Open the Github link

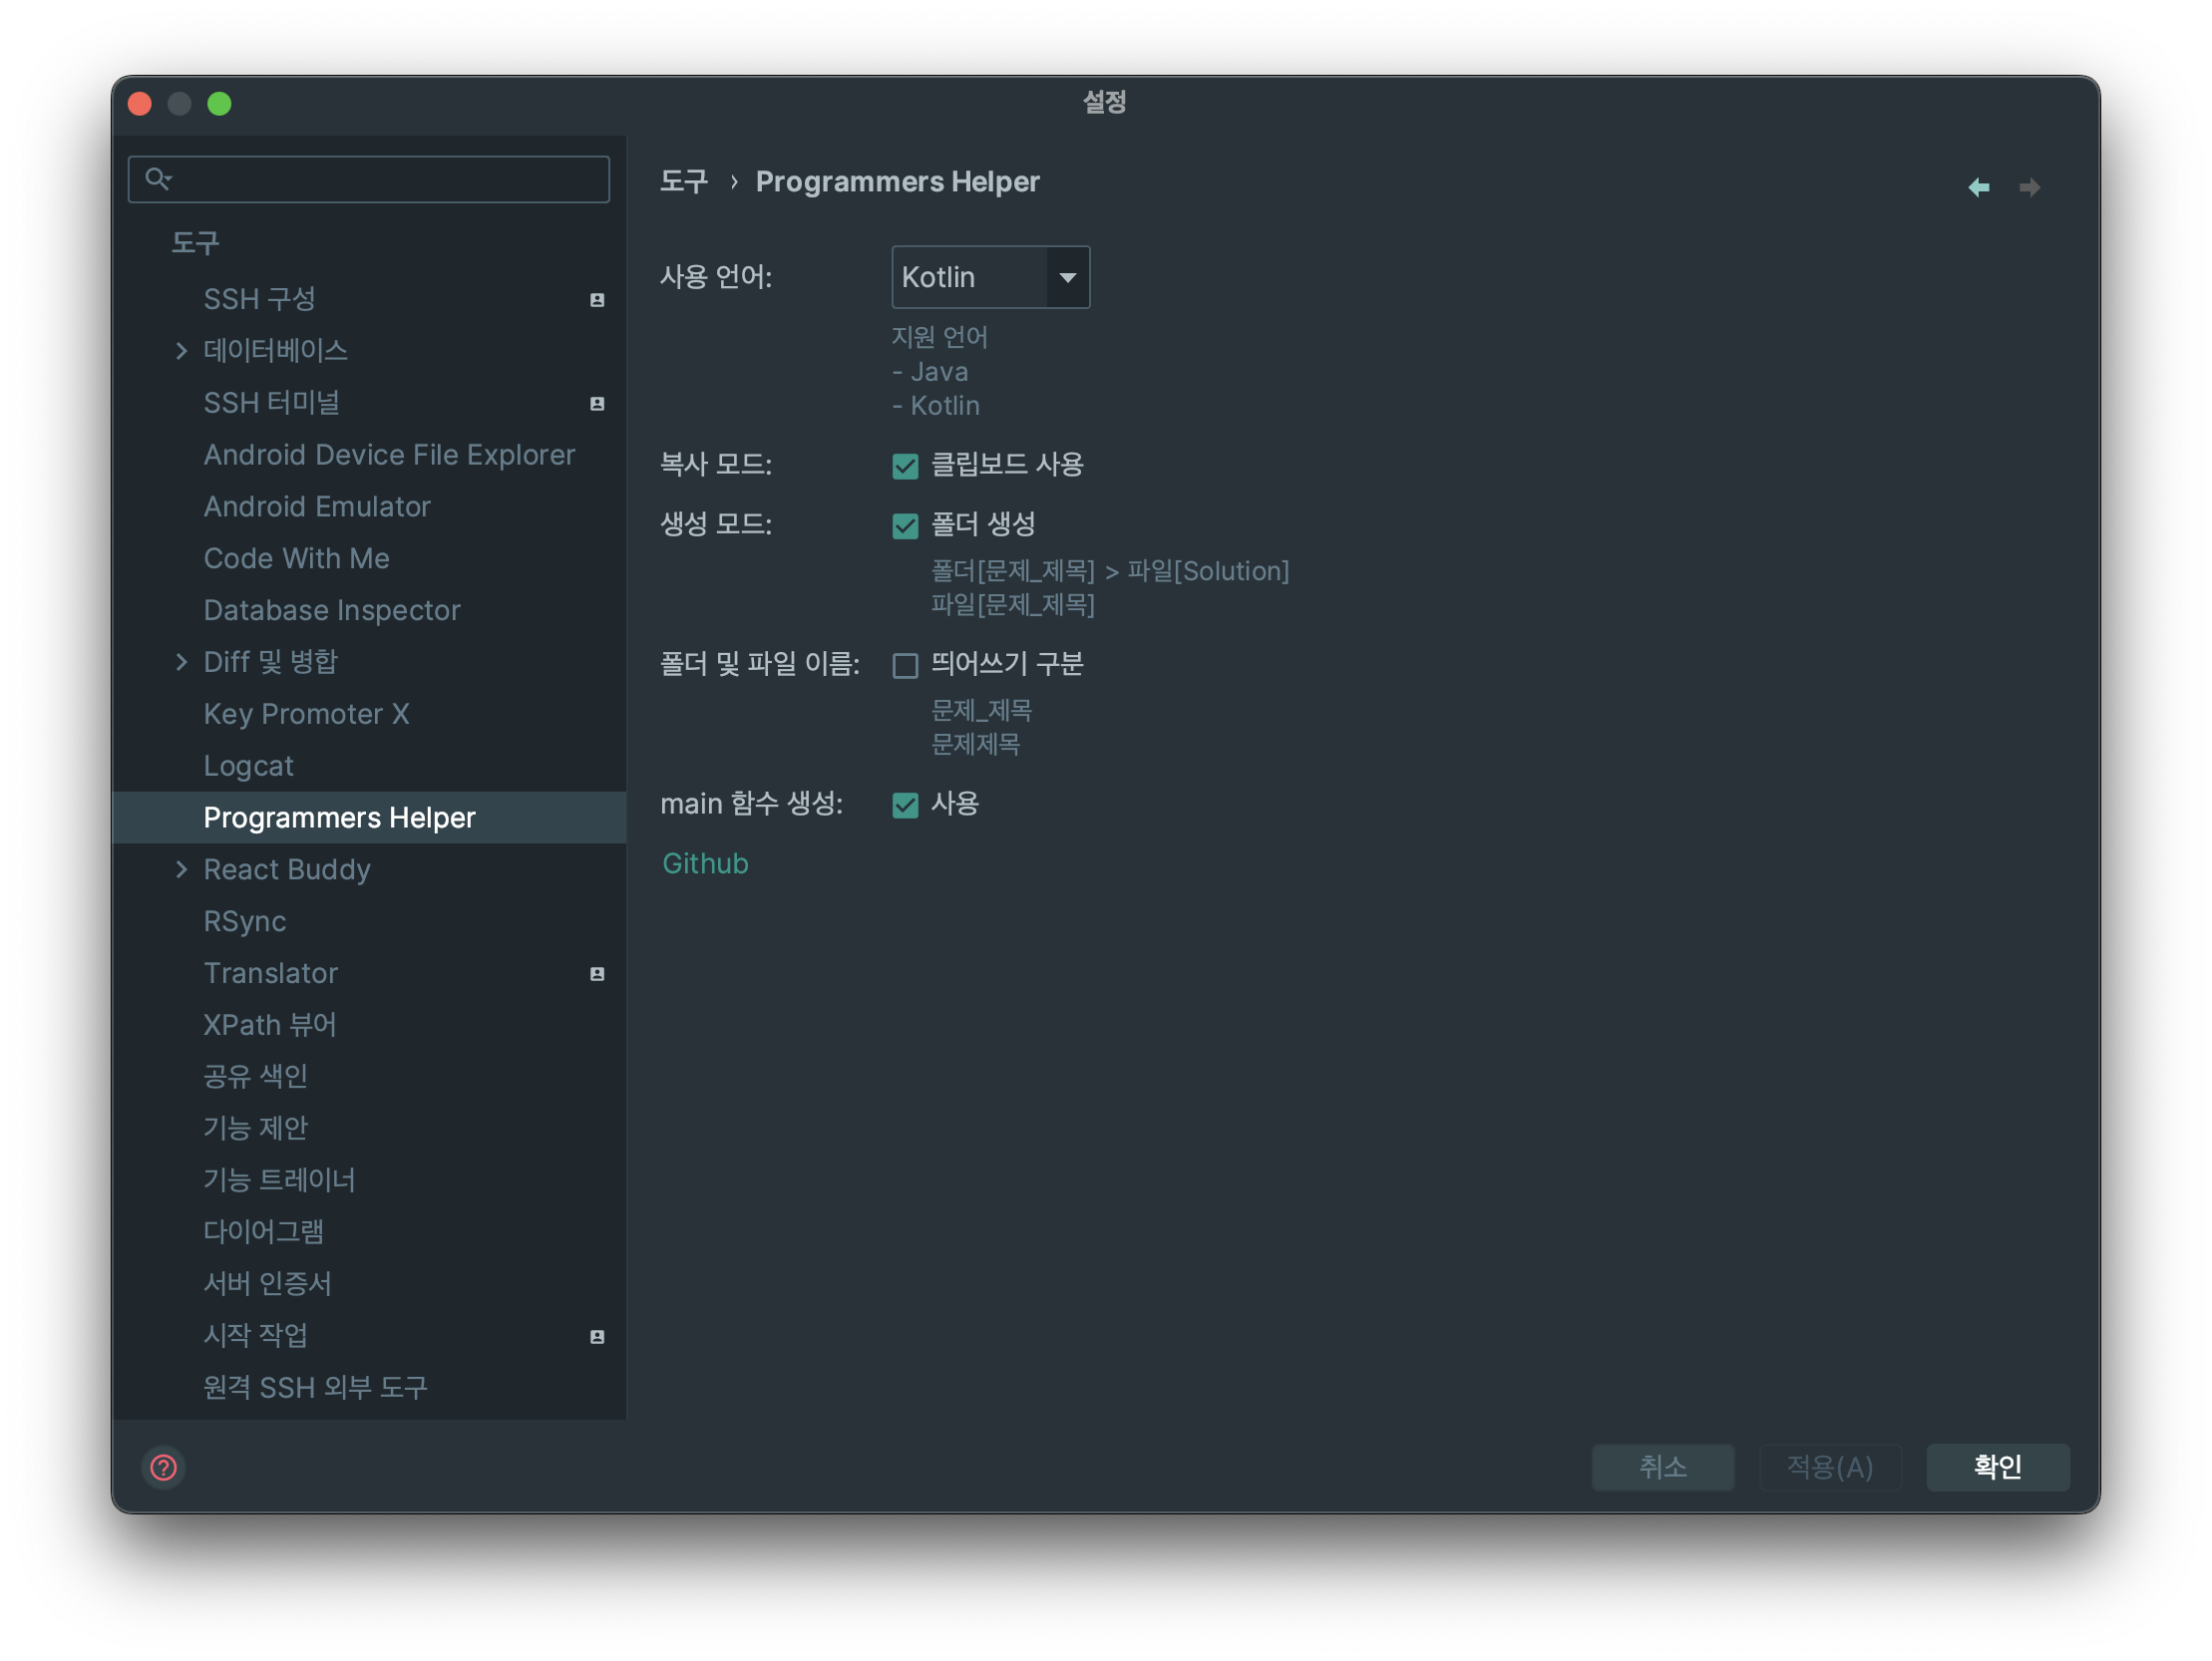(705, 863)
